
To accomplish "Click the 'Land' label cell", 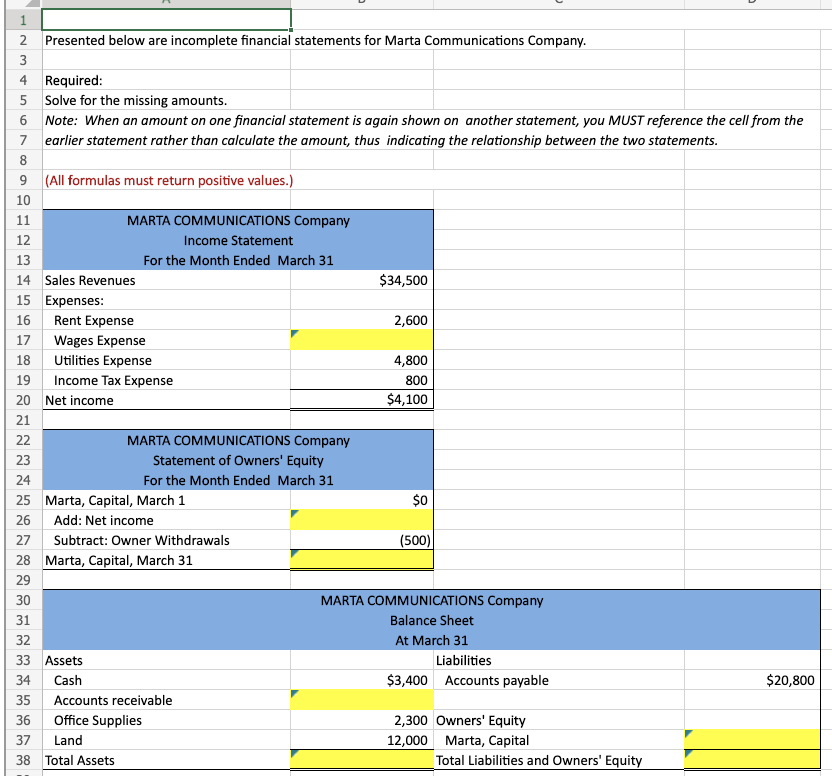I will tap(166, 740).
